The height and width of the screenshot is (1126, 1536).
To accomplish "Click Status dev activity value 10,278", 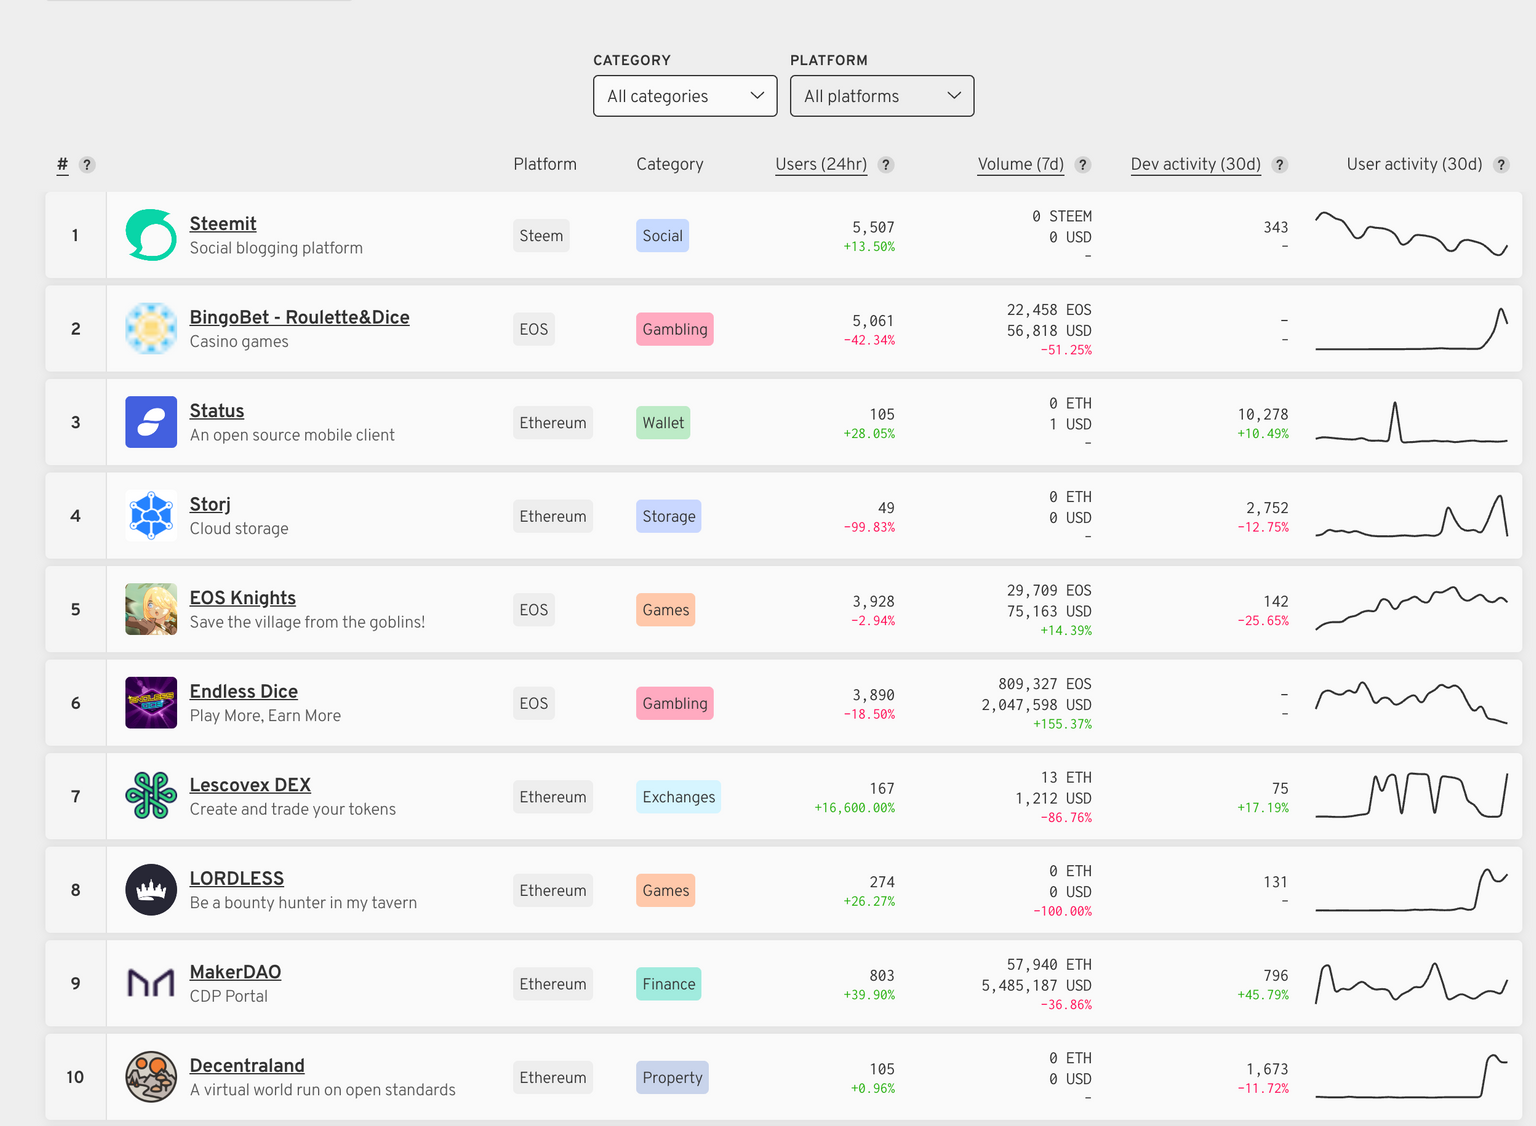I will 1263,414.
